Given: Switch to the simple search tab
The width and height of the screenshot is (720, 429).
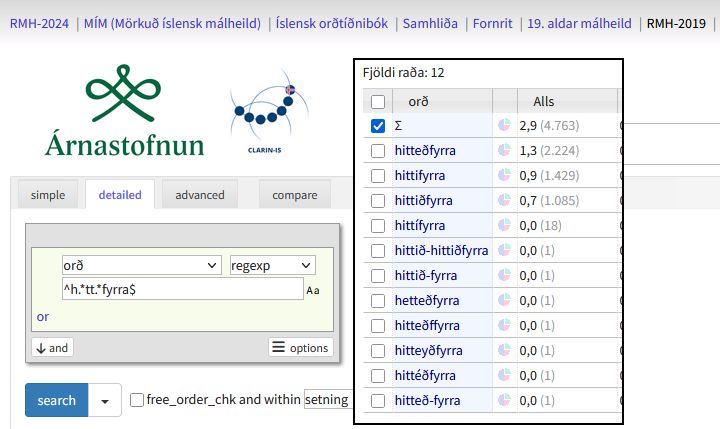Looking at the screenshot, I should tap(48, 195).
